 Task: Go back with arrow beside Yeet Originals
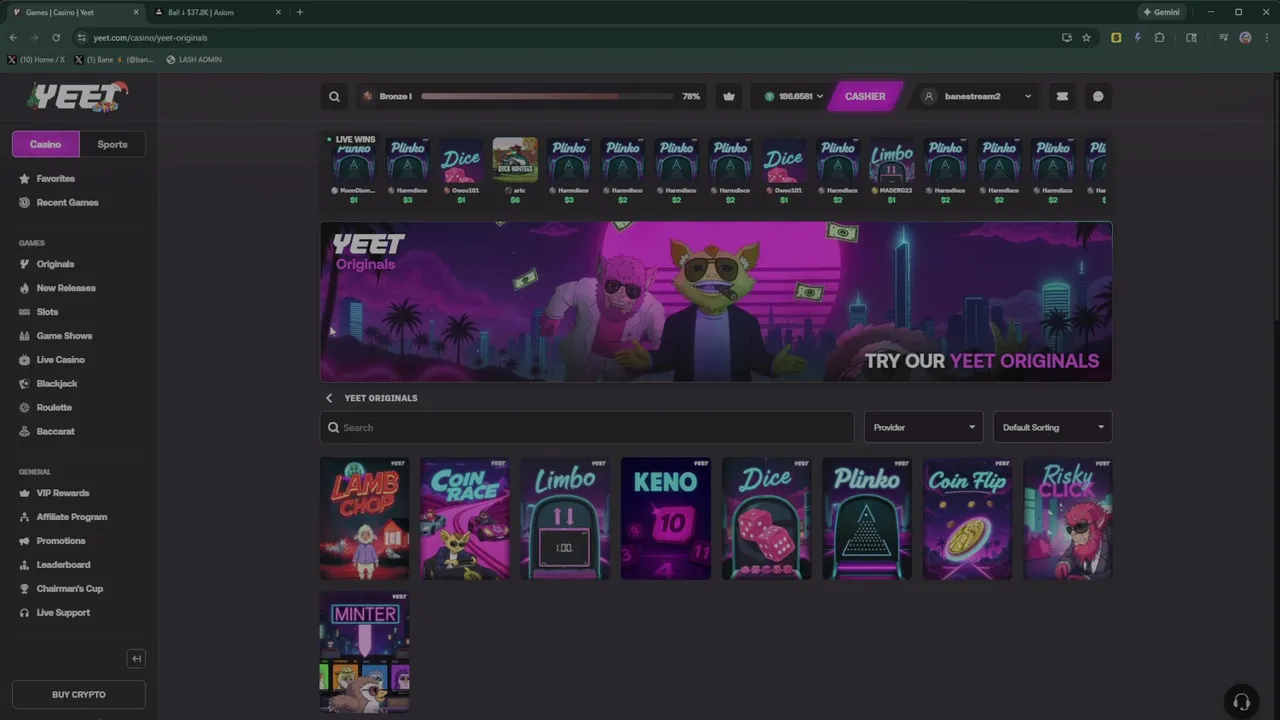329,398
